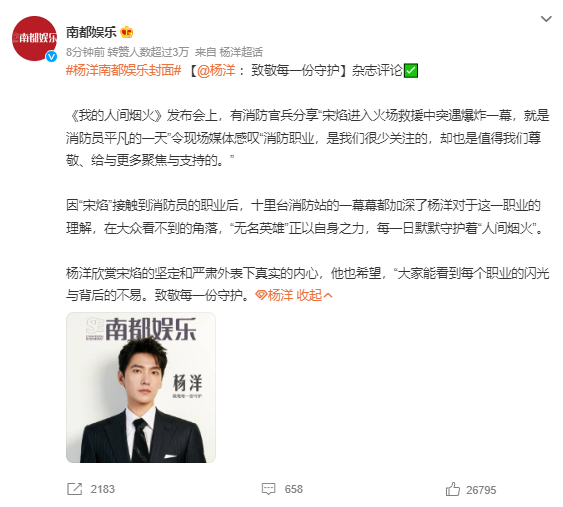This screenshot has height=507, width=563.
Task: Click the 2183 repost count
Action: coord(102,489)
